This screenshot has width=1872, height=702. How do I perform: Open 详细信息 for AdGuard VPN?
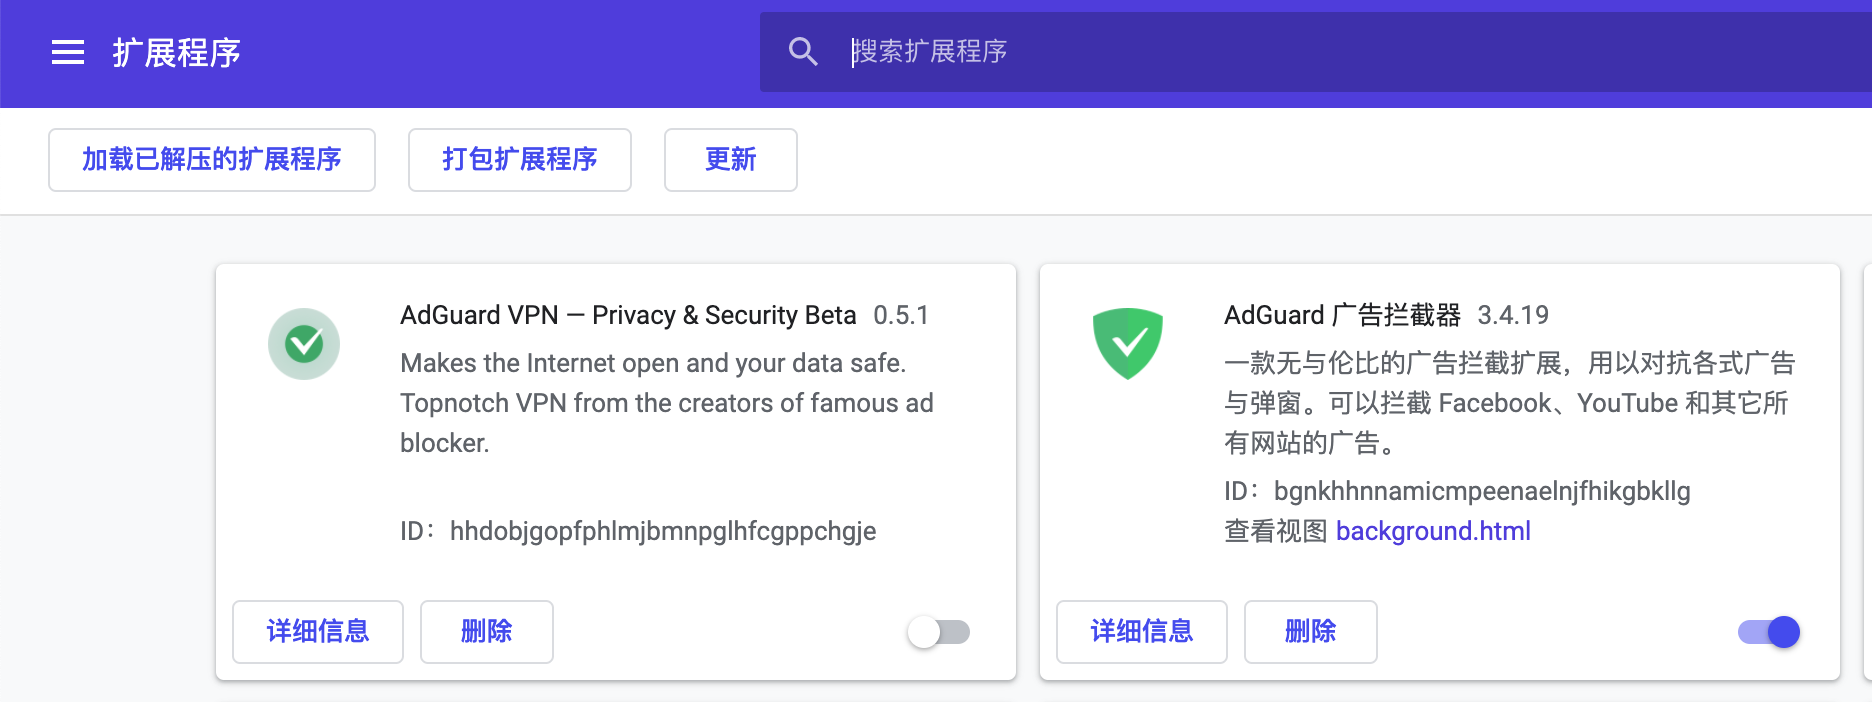(x=318, y=632)
